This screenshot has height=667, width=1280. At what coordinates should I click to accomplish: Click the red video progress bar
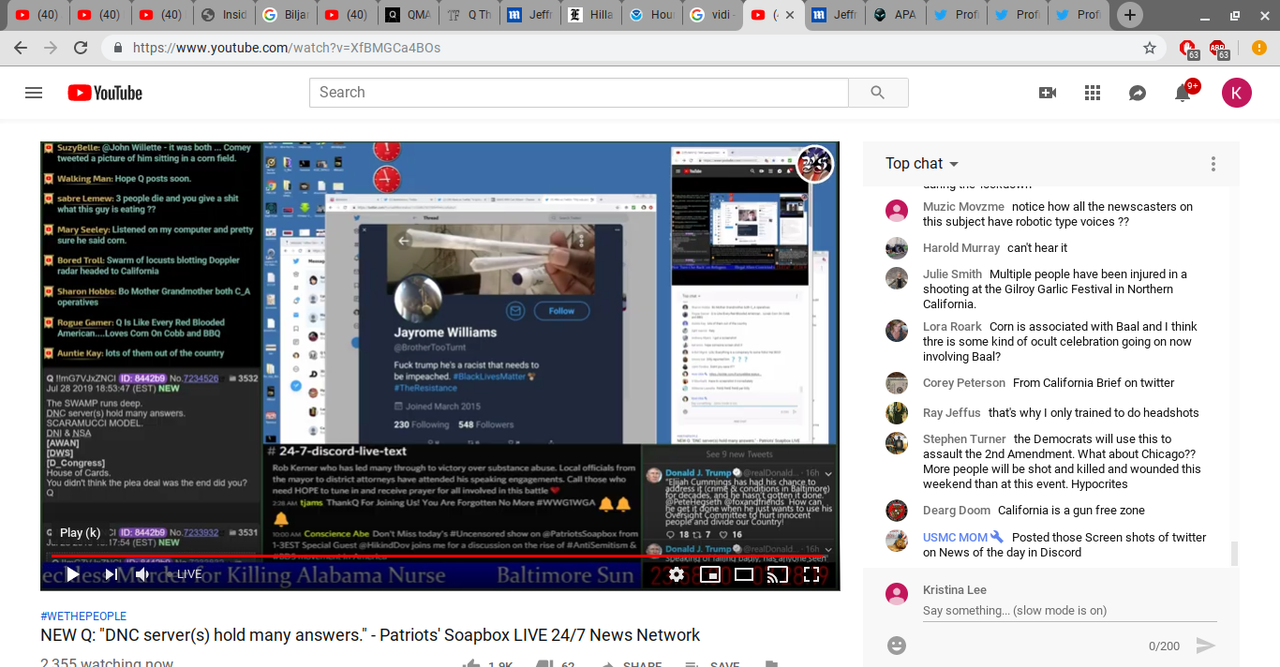[440, 555]
